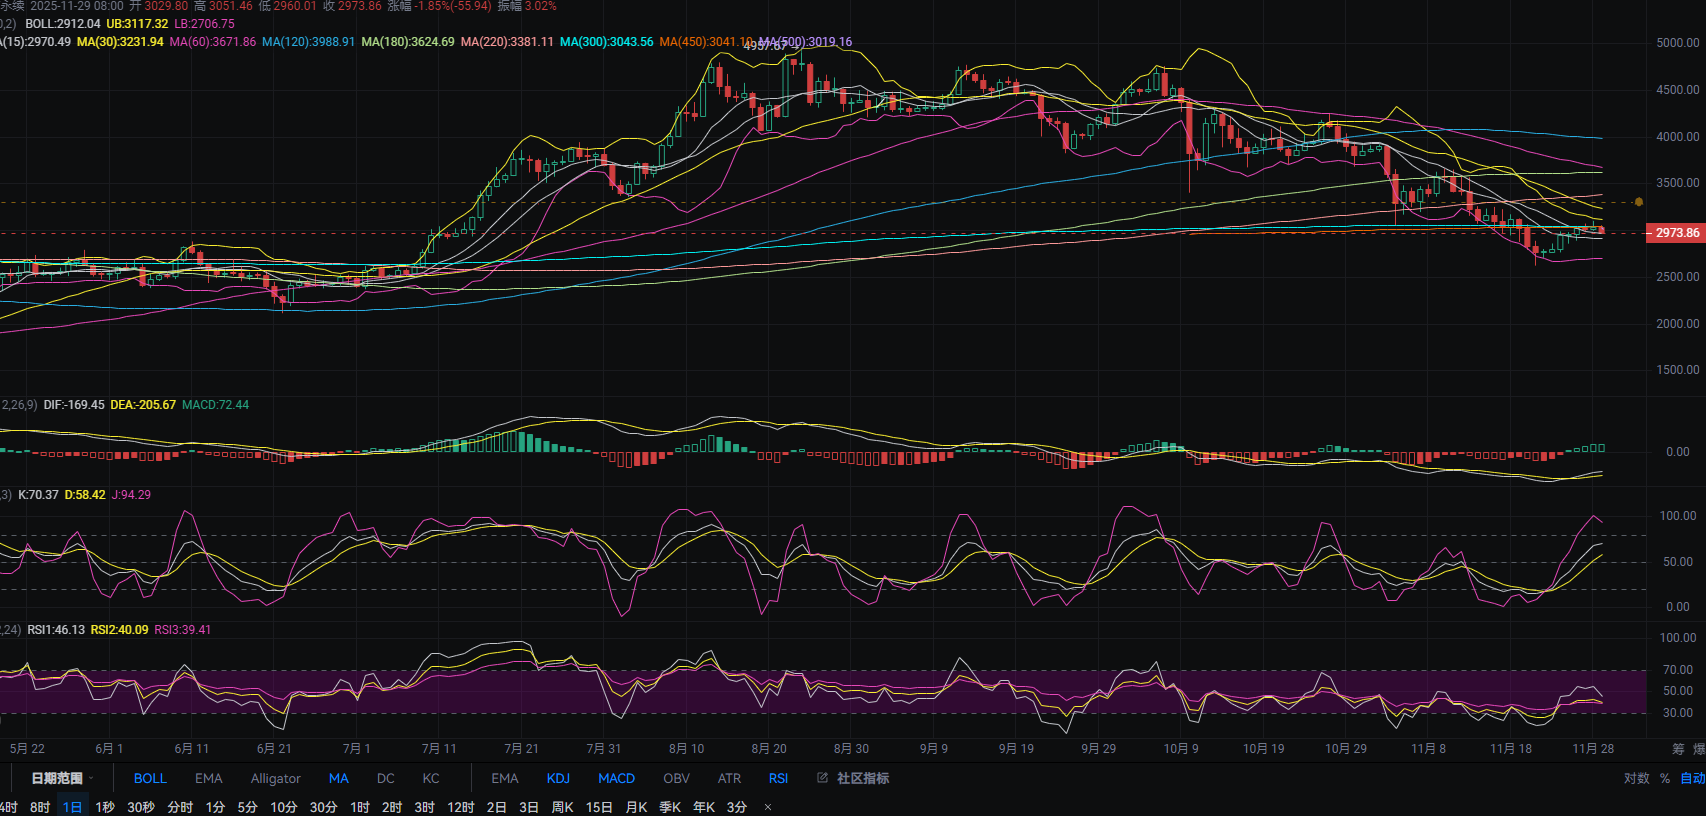Click the edit icon beside 社区指标
Image resolution: width=1706 pixels, height=816 pixels.
point(822,778)
